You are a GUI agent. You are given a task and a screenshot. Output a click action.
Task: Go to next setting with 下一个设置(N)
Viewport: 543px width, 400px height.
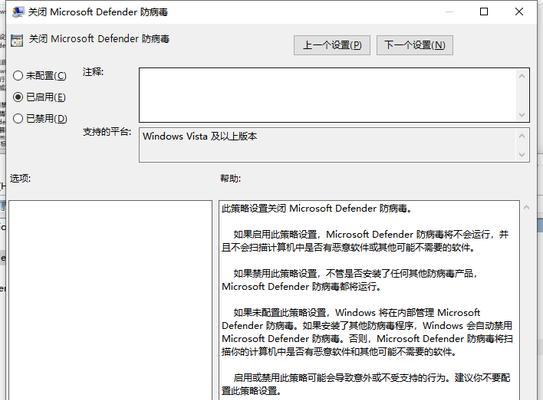415,45
